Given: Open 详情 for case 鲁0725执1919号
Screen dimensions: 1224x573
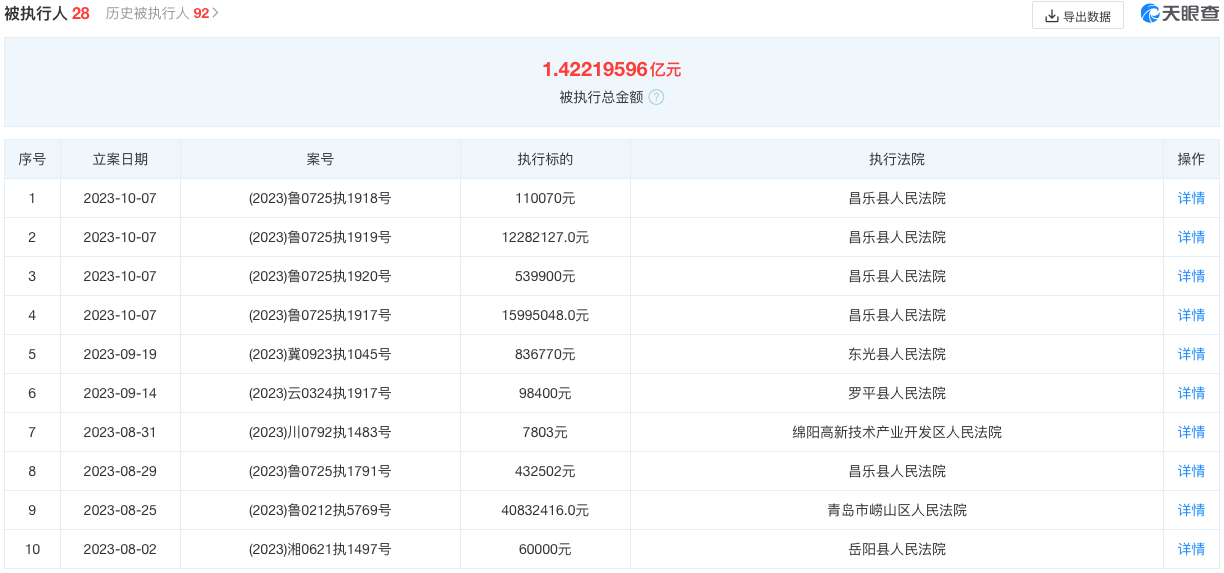Looking at the screenshot, I should 1191,237.
